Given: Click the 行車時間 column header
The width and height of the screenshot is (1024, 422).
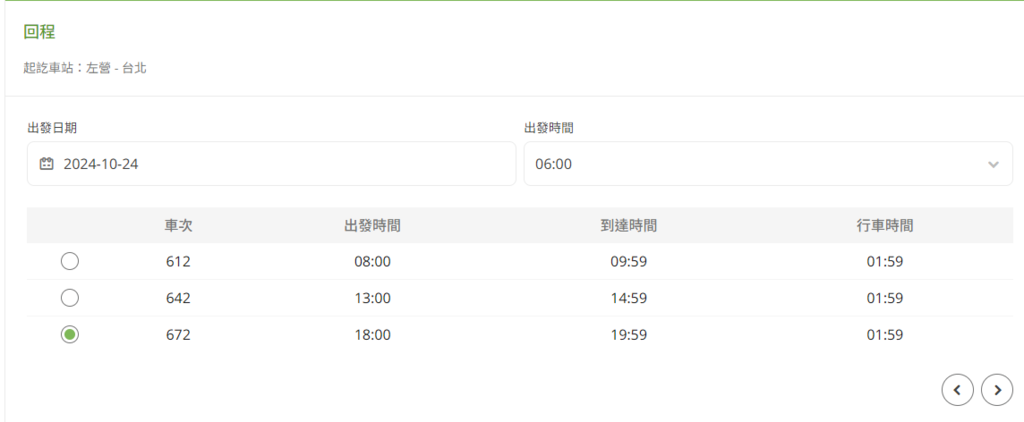Looking at the screenshot, I should click(x=885, y=226).
